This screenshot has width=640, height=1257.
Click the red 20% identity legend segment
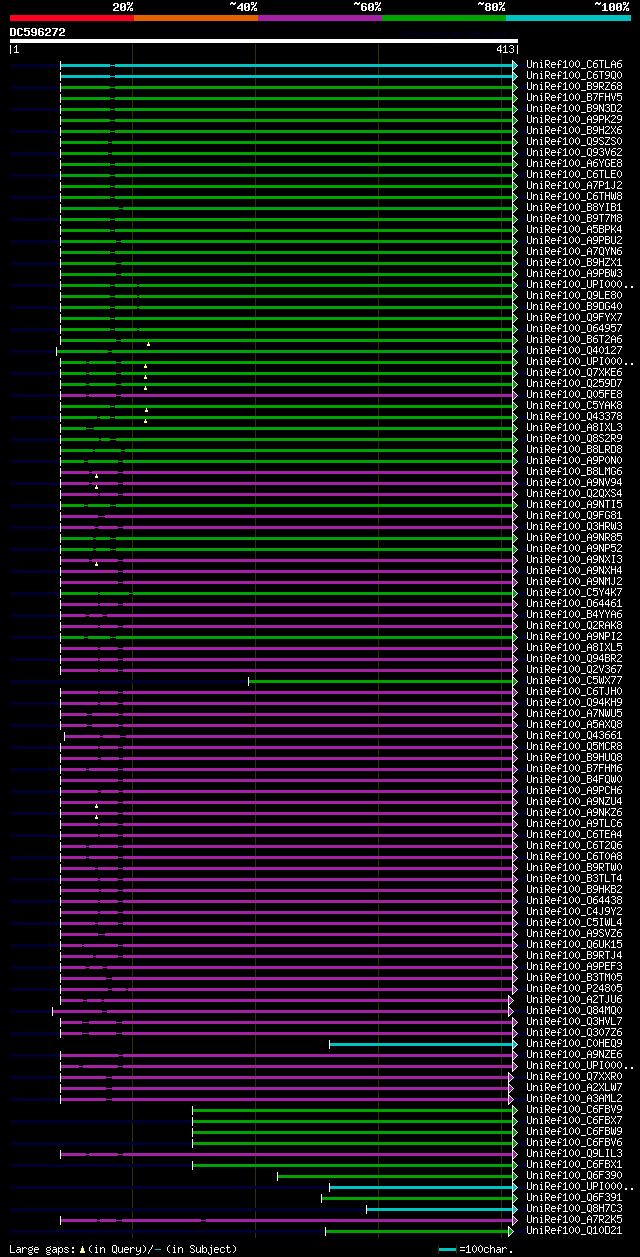(x=71, y=17)
